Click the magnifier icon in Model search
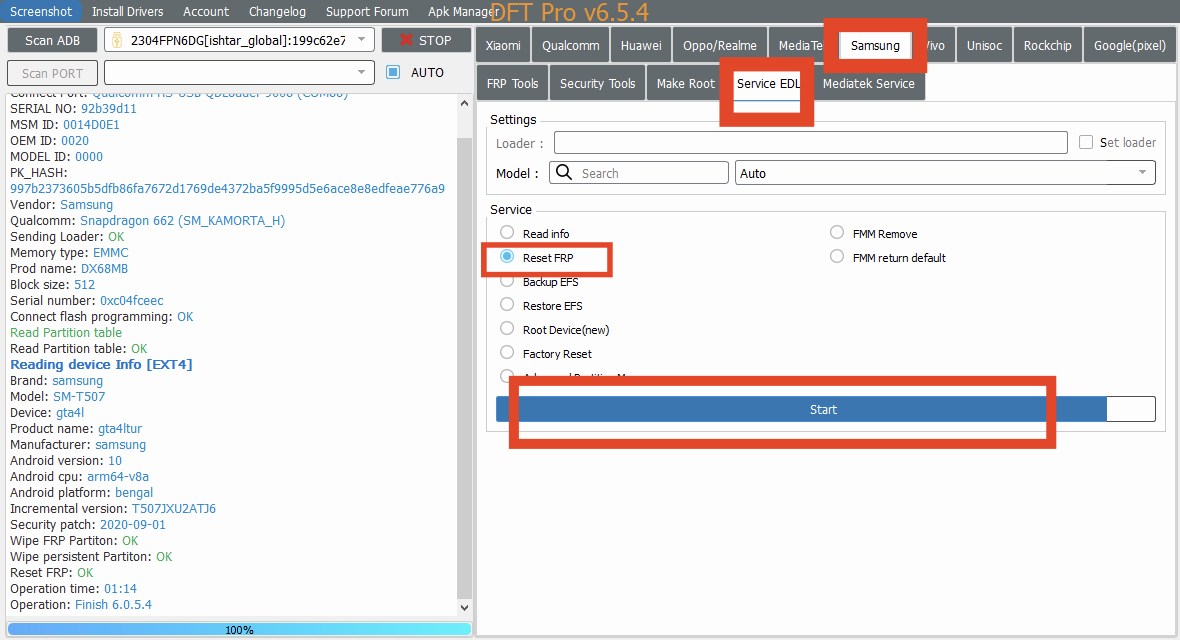 coord(564,173)
